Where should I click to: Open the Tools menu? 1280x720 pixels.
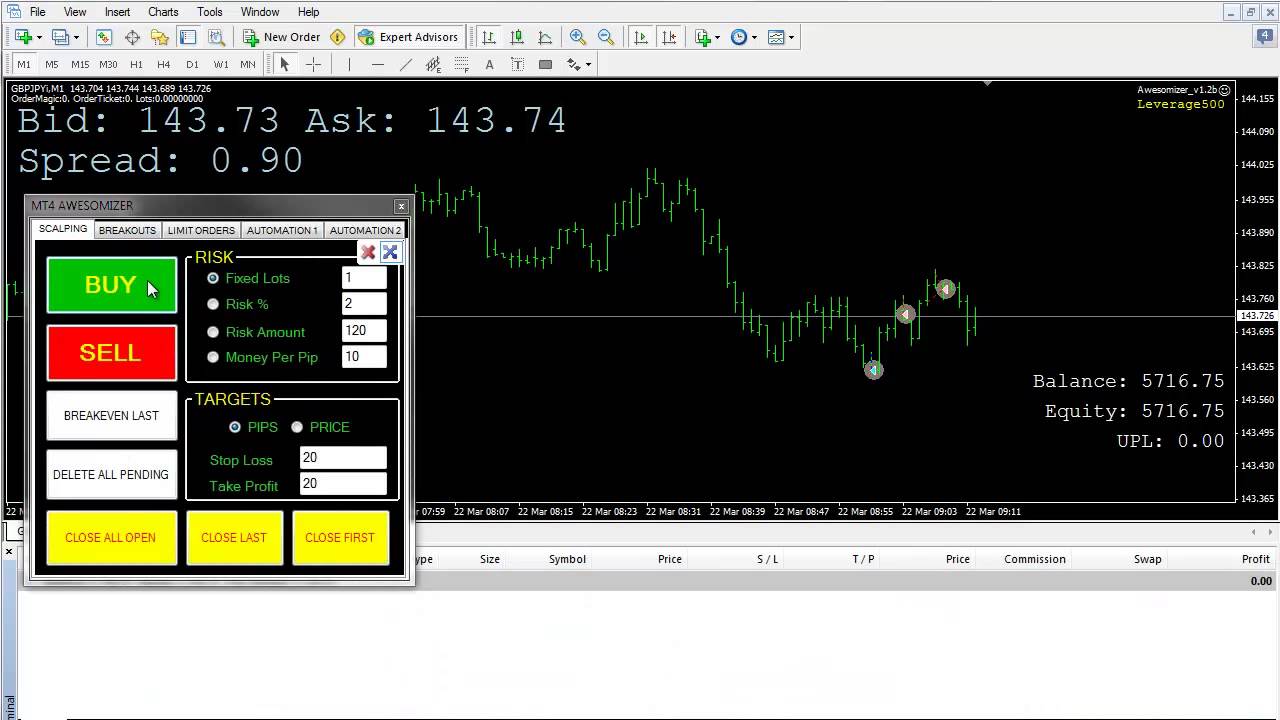coord(210,12)
